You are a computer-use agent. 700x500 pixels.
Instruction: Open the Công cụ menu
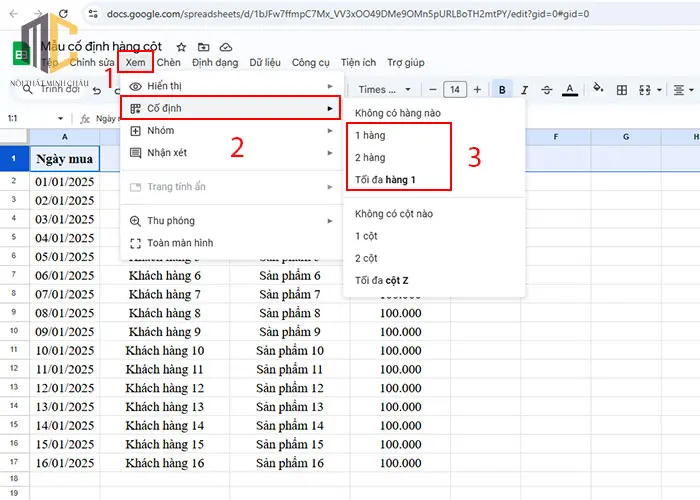pyautogui.click(x=311, y=62)
